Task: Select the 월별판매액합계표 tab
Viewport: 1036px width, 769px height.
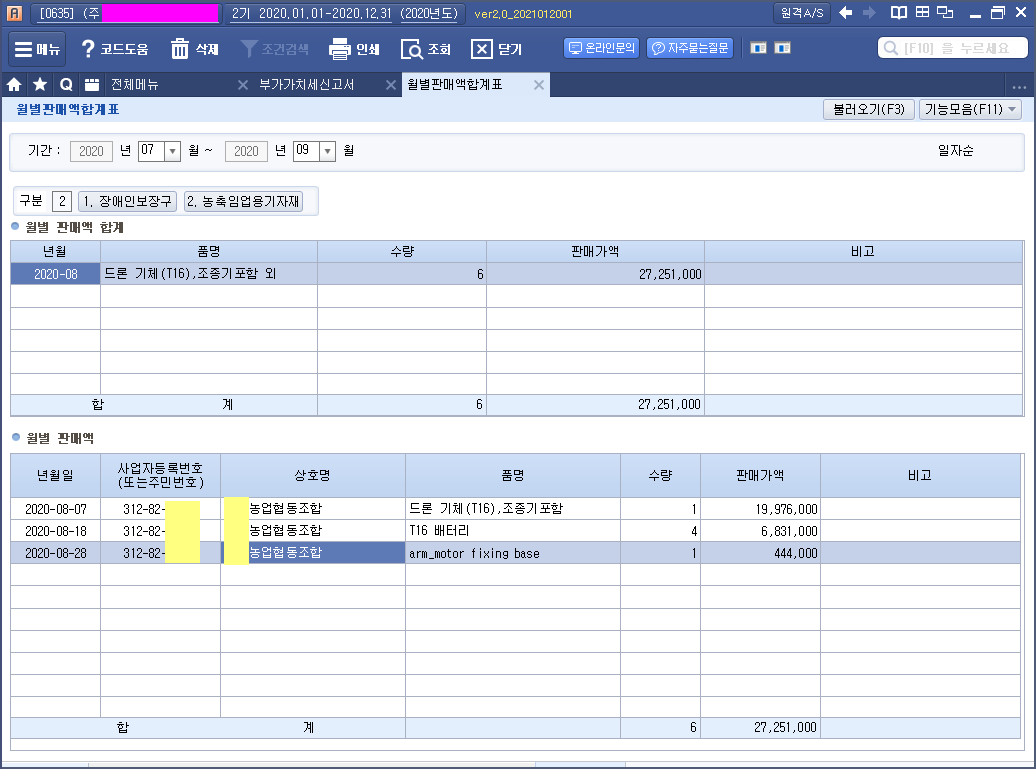Action: coord(455,85)
